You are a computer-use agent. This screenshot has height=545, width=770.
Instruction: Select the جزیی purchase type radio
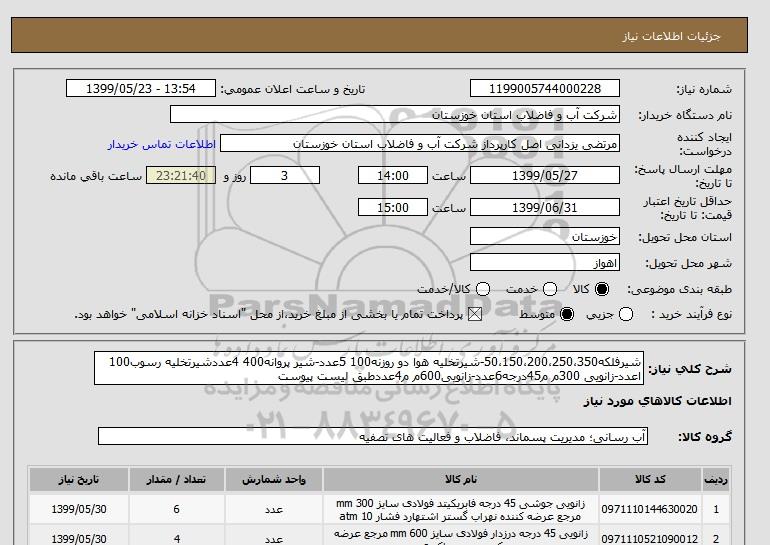pyautogui.click(x=626, y=314)
